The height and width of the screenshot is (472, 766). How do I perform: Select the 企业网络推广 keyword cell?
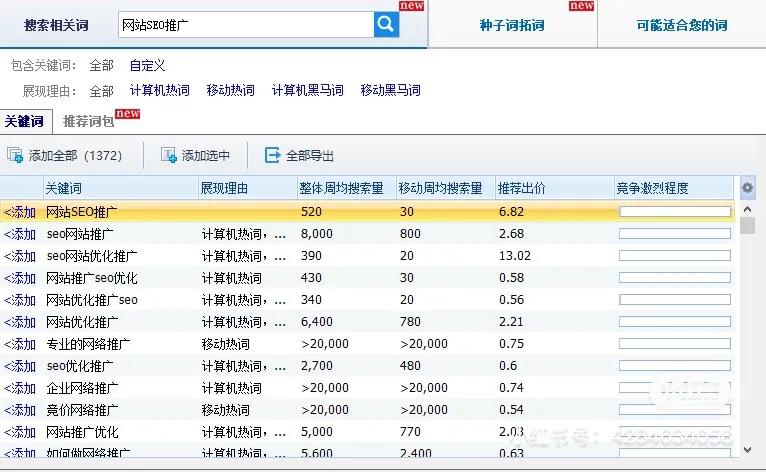tap(82, 388)
